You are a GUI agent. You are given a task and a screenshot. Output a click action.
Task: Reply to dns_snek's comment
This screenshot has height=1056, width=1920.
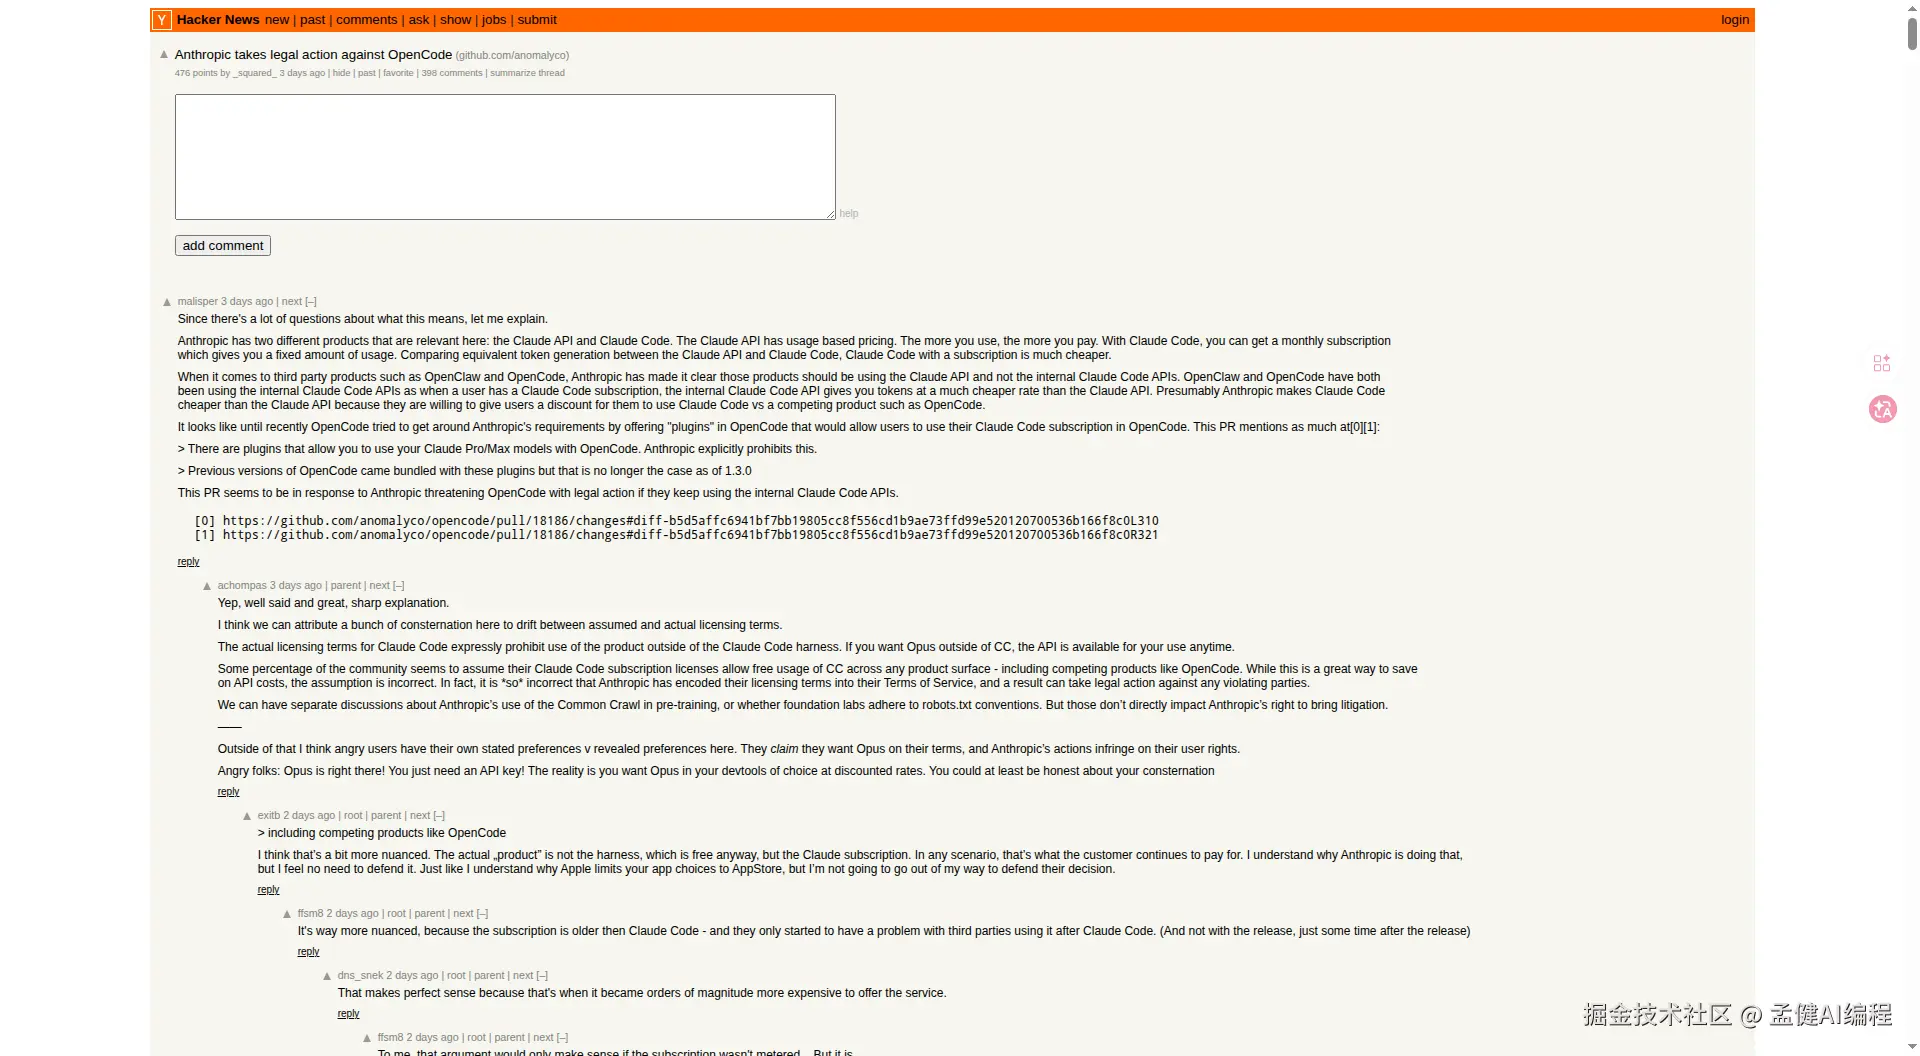coord(348,1014)
